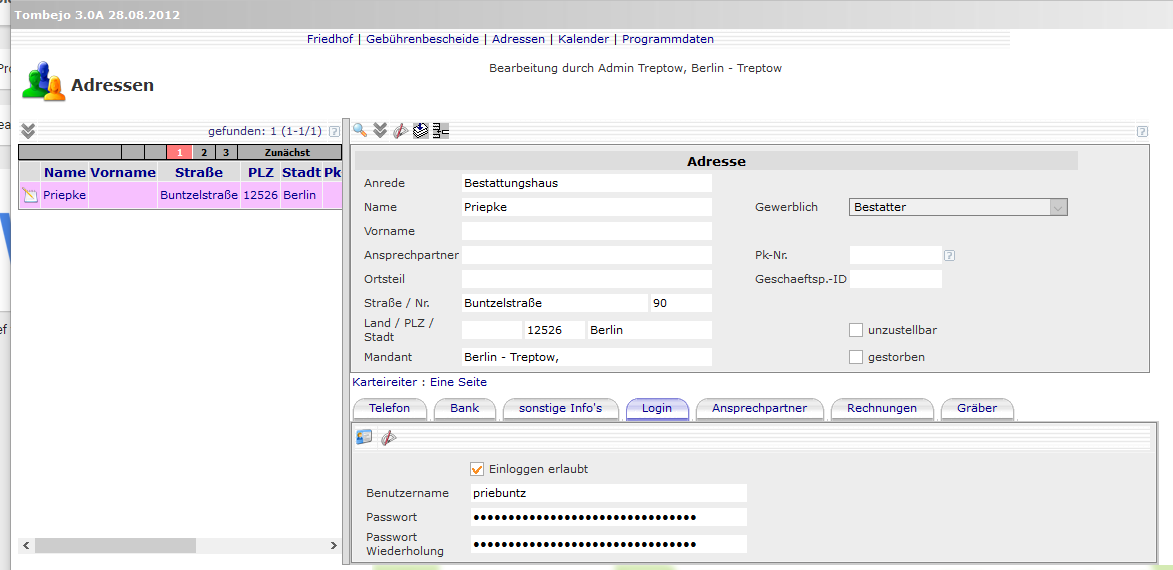The width and height of the screenshot is (1173, 570).
Task: Go to Kalender in top navigation
Action: point(583,39)
